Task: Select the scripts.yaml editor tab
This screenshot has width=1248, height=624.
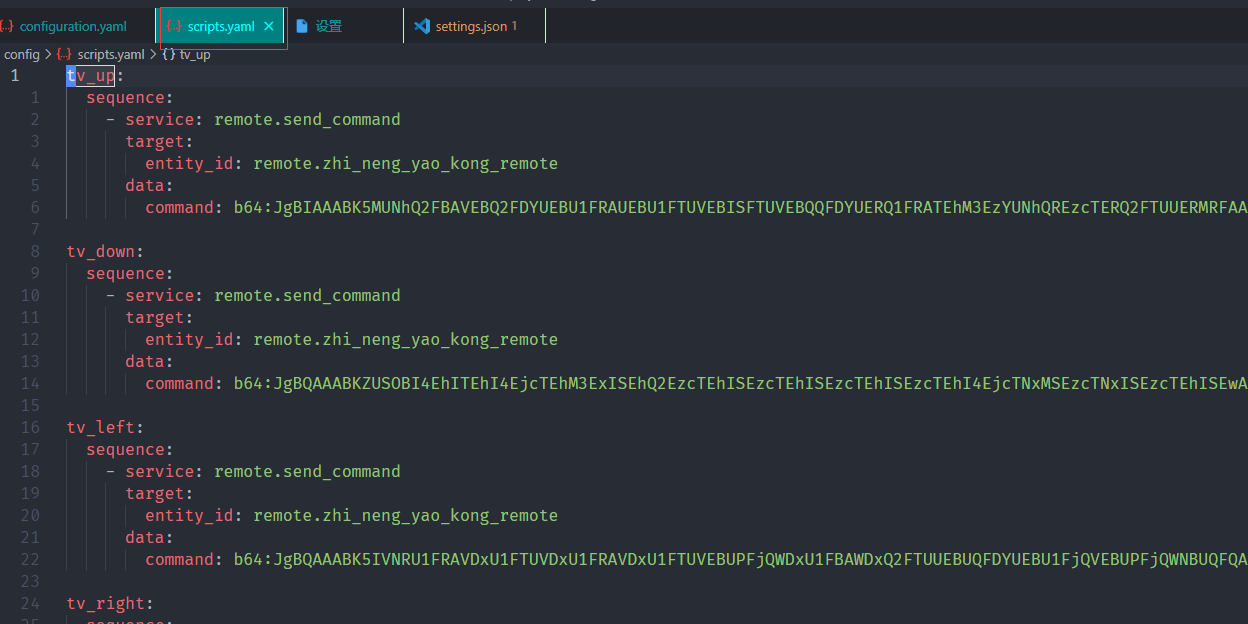Action: (221, 26)
